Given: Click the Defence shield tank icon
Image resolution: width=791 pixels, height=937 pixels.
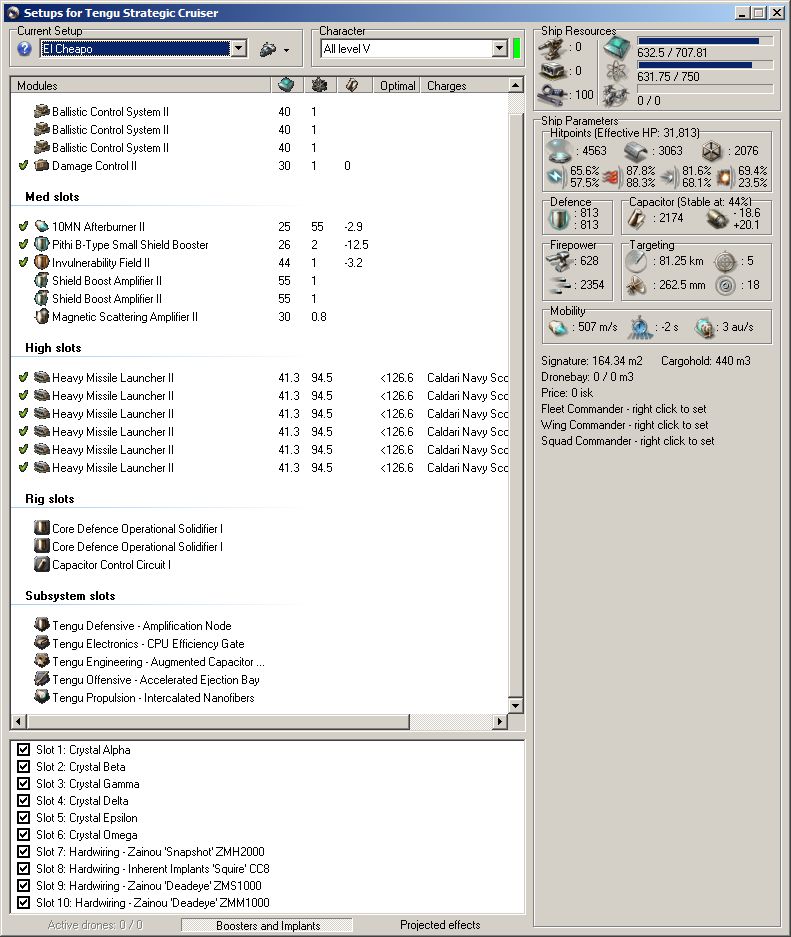Looking at the screenshot, I should [x=559, y=219].
